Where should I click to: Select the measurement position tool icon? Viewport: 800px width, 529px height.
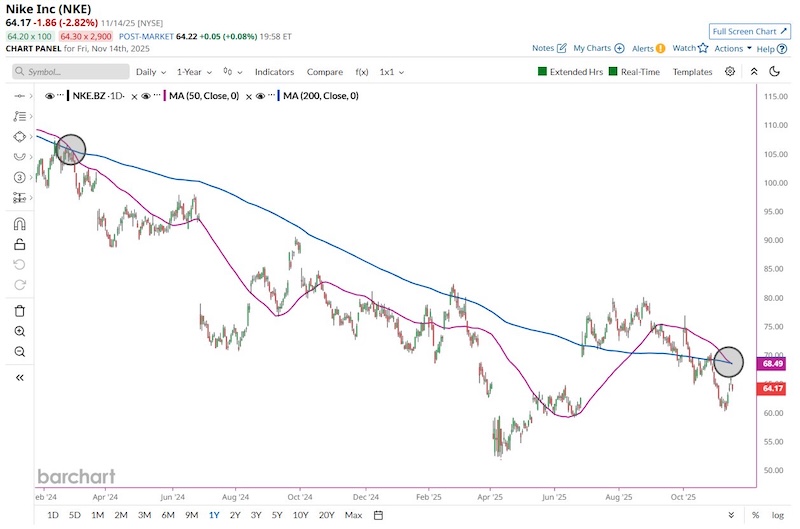pyautogui.click(x=19, y=197)
